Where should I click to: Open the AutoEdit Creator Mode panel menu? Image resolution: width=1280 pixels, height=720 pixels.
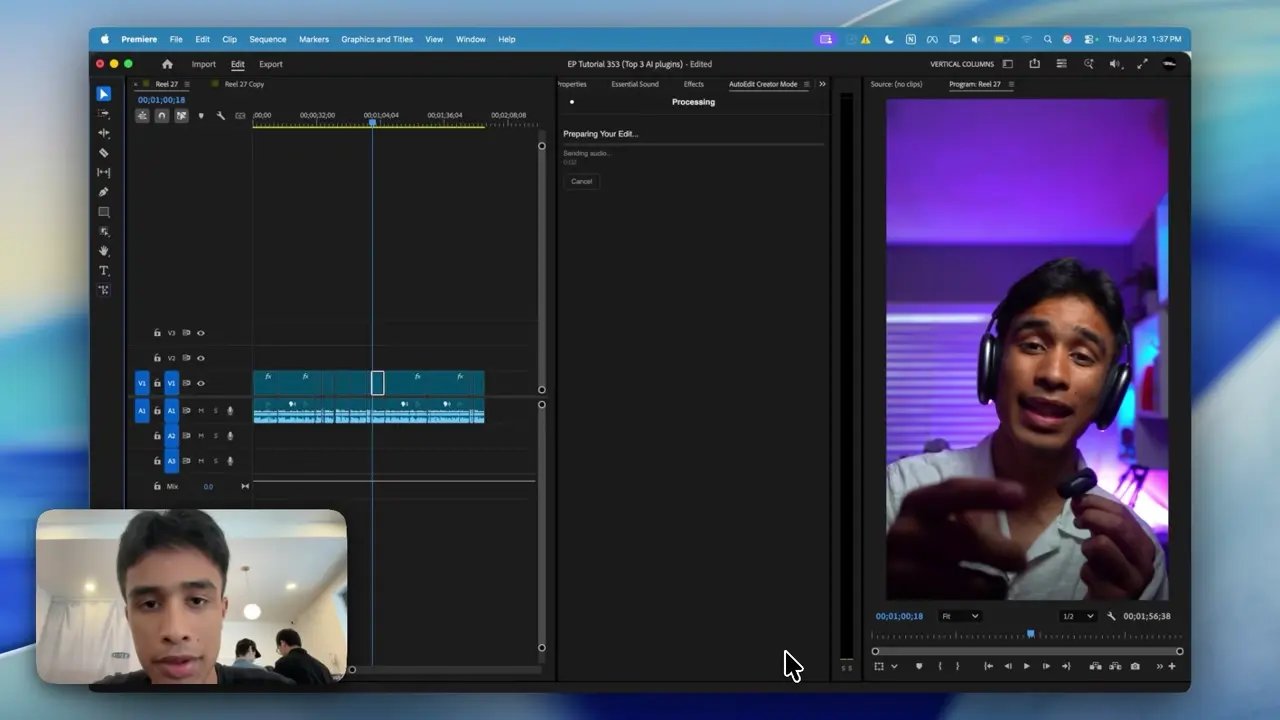coord(807,84)
